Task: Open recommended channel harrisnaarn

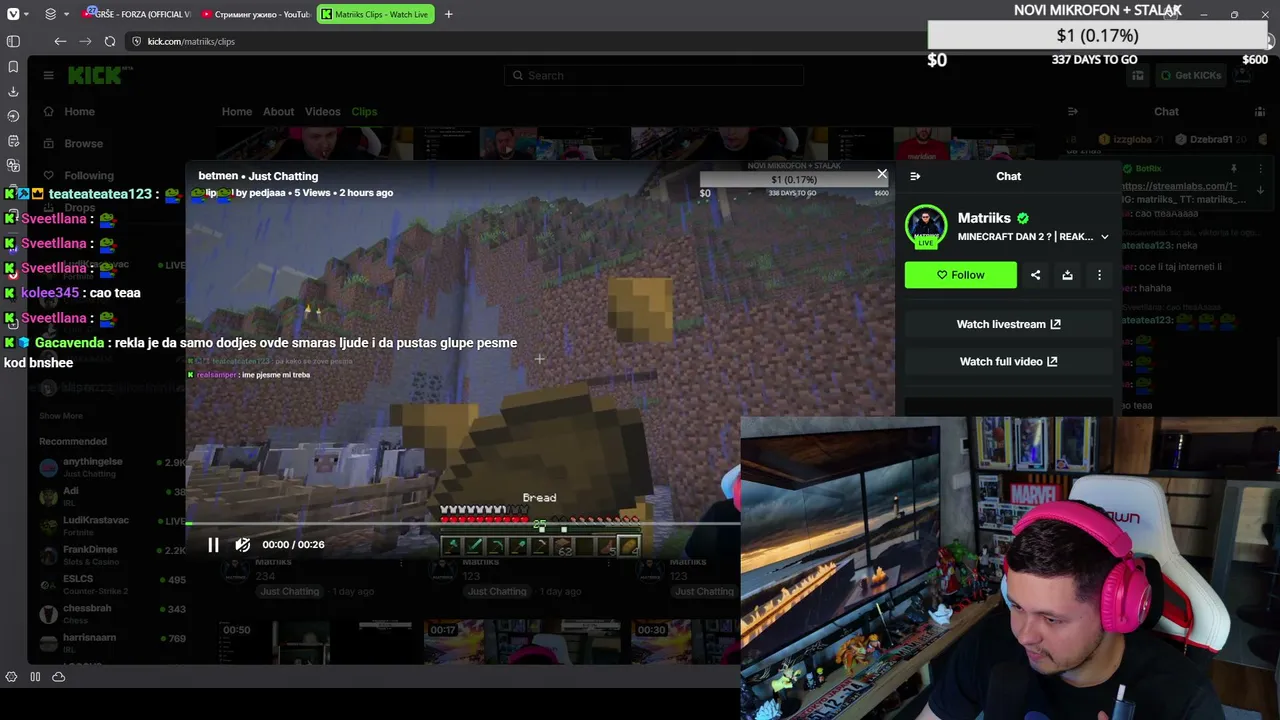Action: pos(113,642)
